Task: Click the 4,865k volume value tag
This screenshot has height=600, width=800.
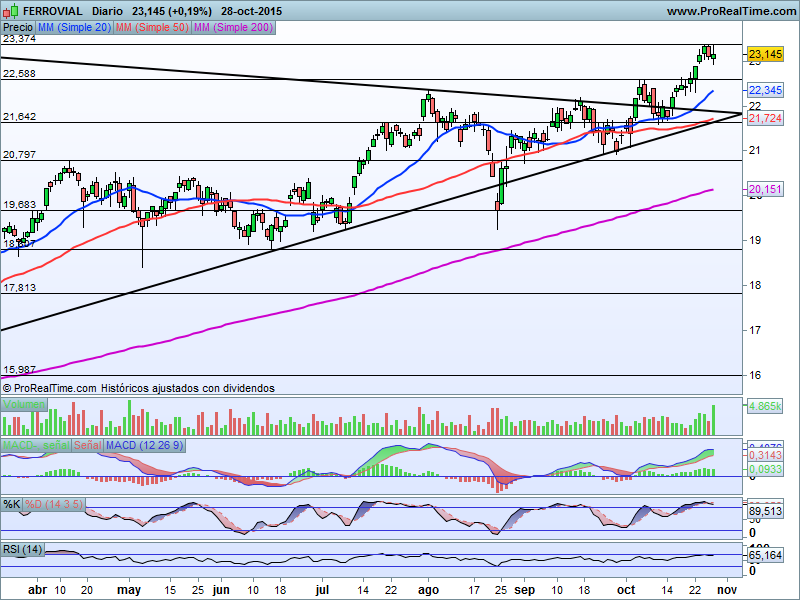Action: click(x=765, y=407)
